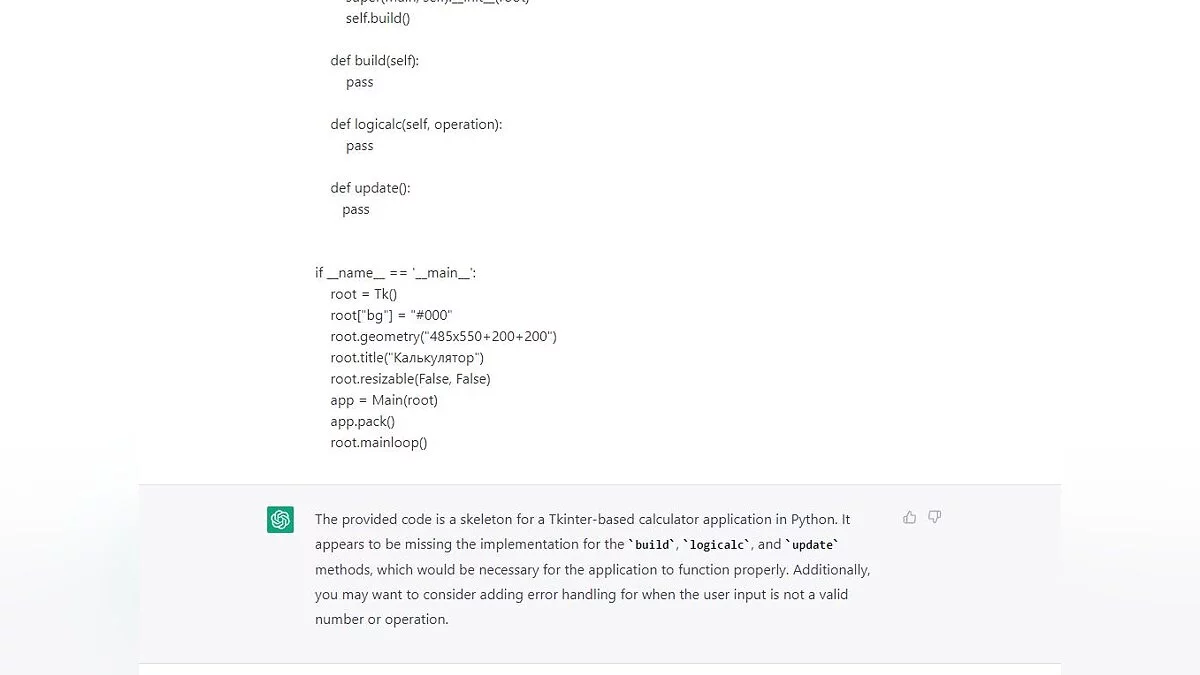Image resolution: width=1200 pixels, height=675 pixels.
Task: Click the thumbs down feedback icon
Action: click(x=934, y=517)
